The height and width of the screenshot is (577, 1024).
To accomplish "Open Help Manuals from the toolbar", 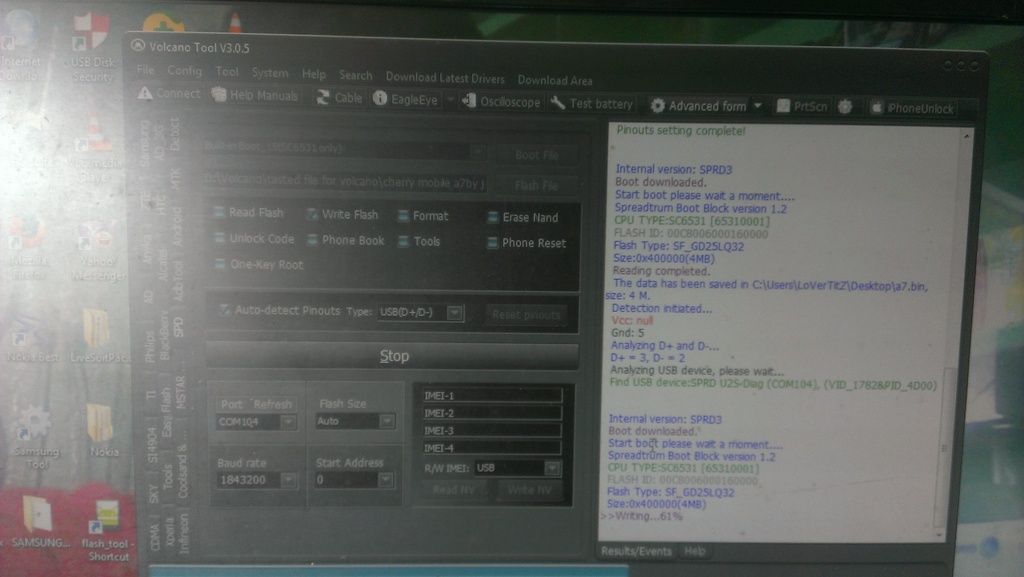I will point(255,96).
